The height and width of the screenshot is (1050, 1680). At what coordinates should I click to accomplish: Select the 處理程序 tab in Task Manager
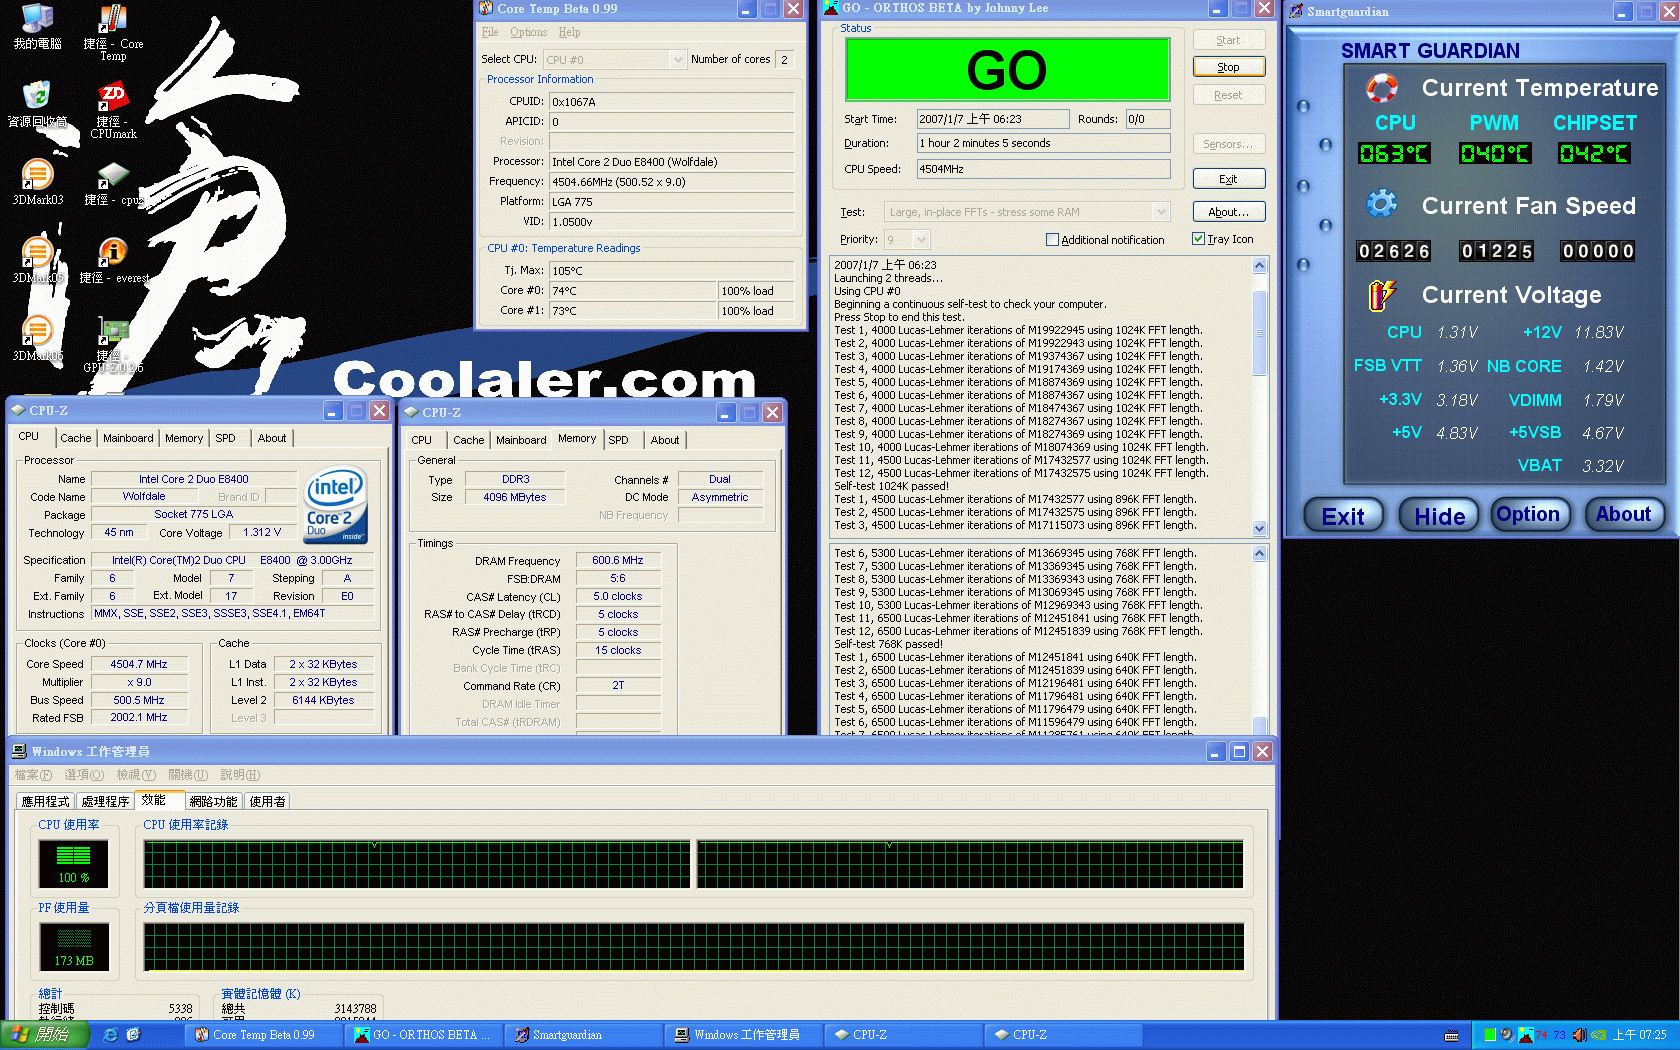click(x=105, y=801)
